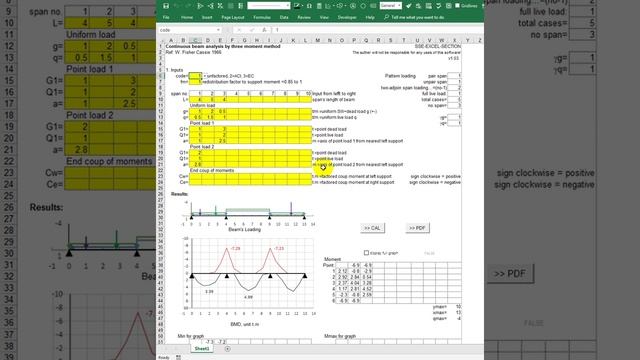
Task: Expand the chart icon dropdown arrow
Action: point(333,6)
